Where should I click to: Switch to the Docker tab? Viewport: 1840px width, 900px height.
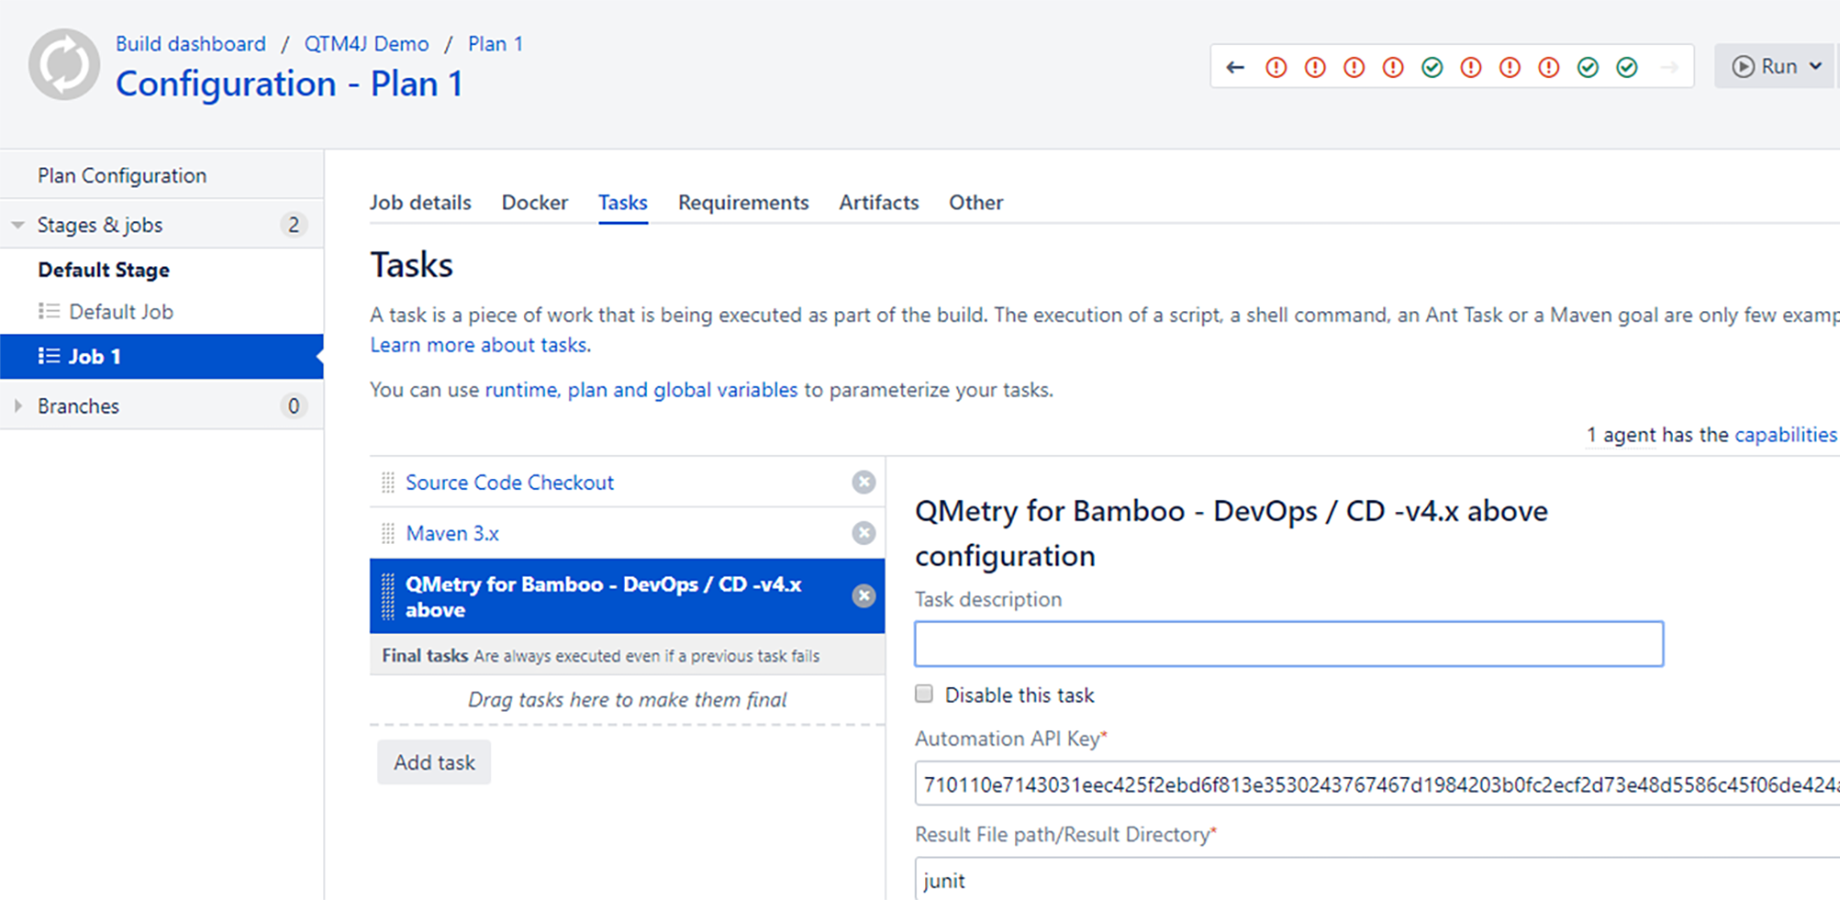[535, 202]
